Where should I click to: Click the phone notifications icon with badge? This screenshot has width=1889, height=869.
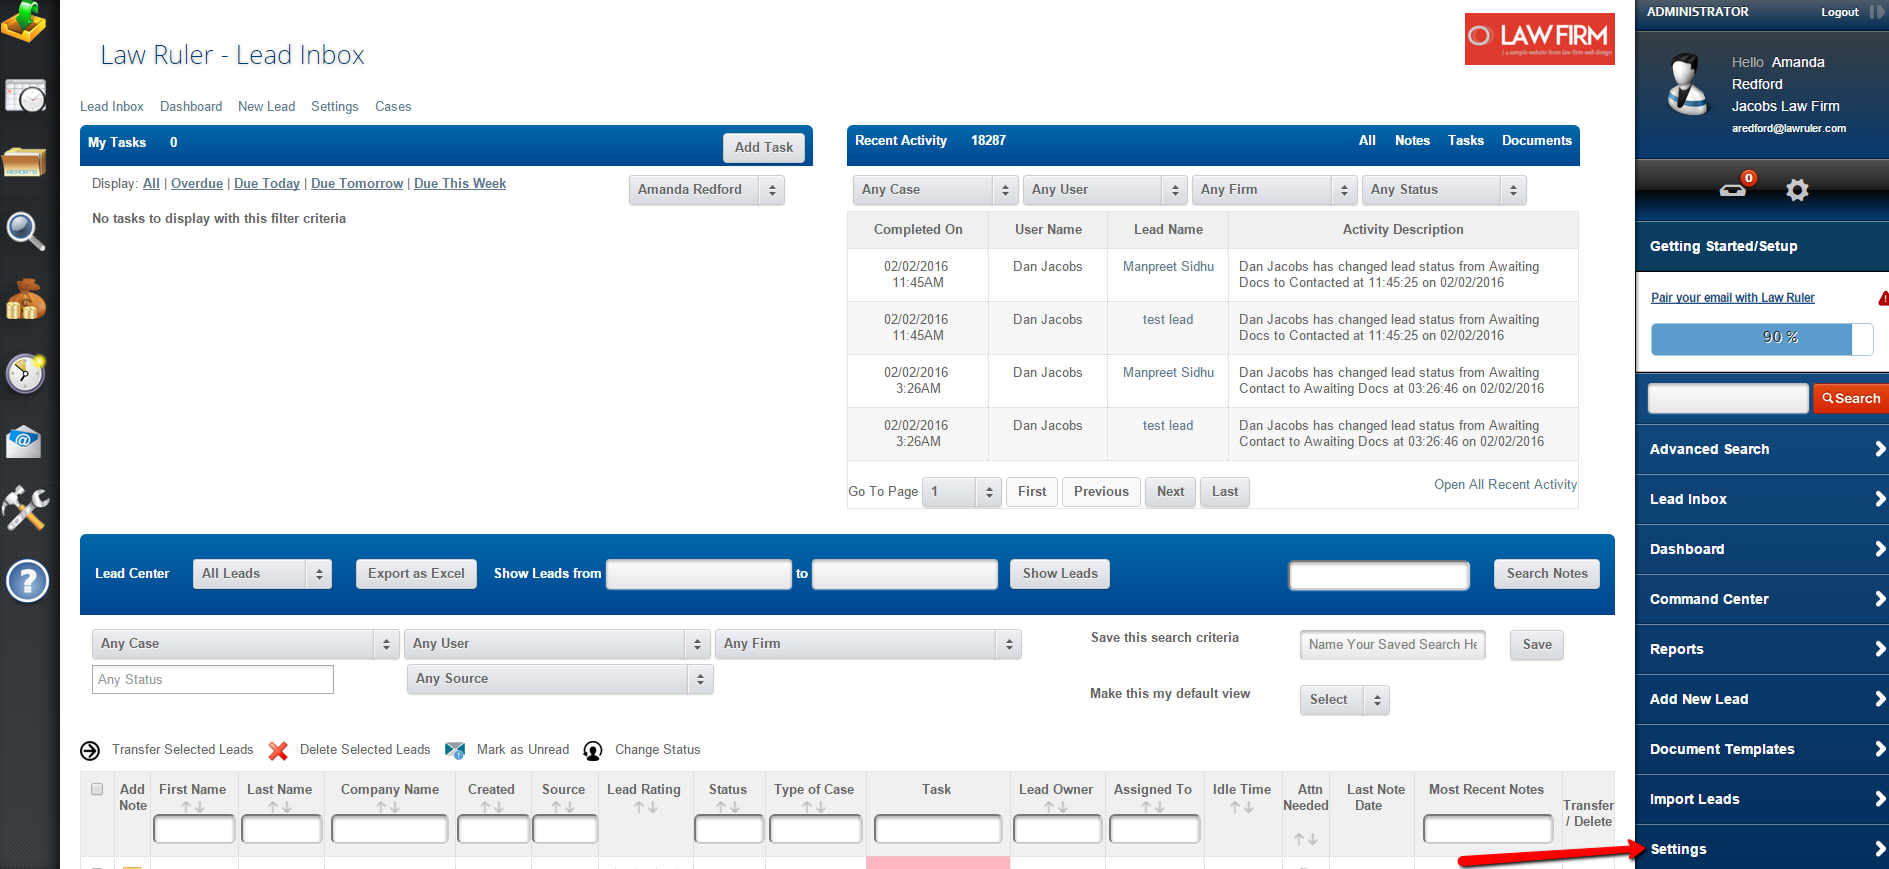(1736, 187)
